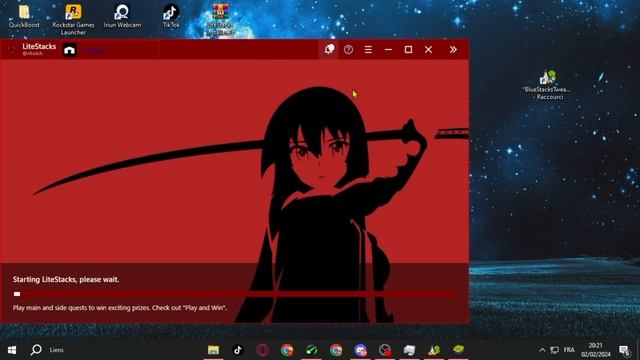Close the LiteStacks window
The height and width of the screenshot is (360, 640).
pyautogui.click(x=428, y=49)
